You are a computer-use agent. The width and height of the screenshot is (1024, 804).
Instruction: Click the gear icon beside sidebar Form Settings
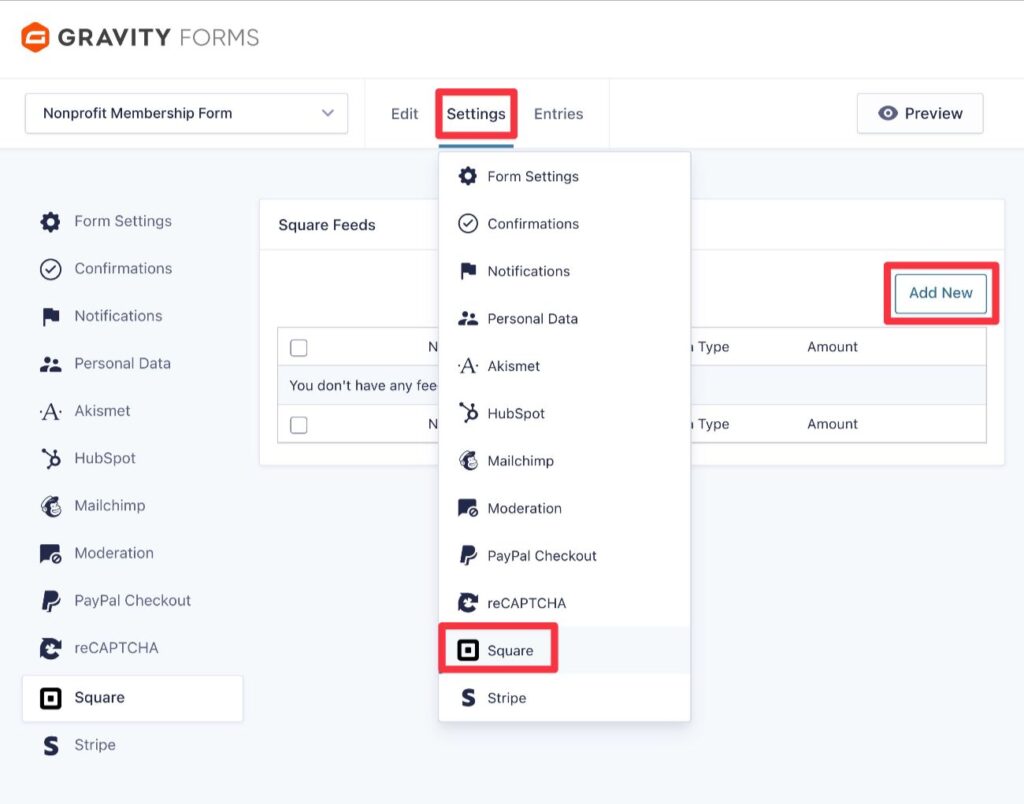(50, 222)
